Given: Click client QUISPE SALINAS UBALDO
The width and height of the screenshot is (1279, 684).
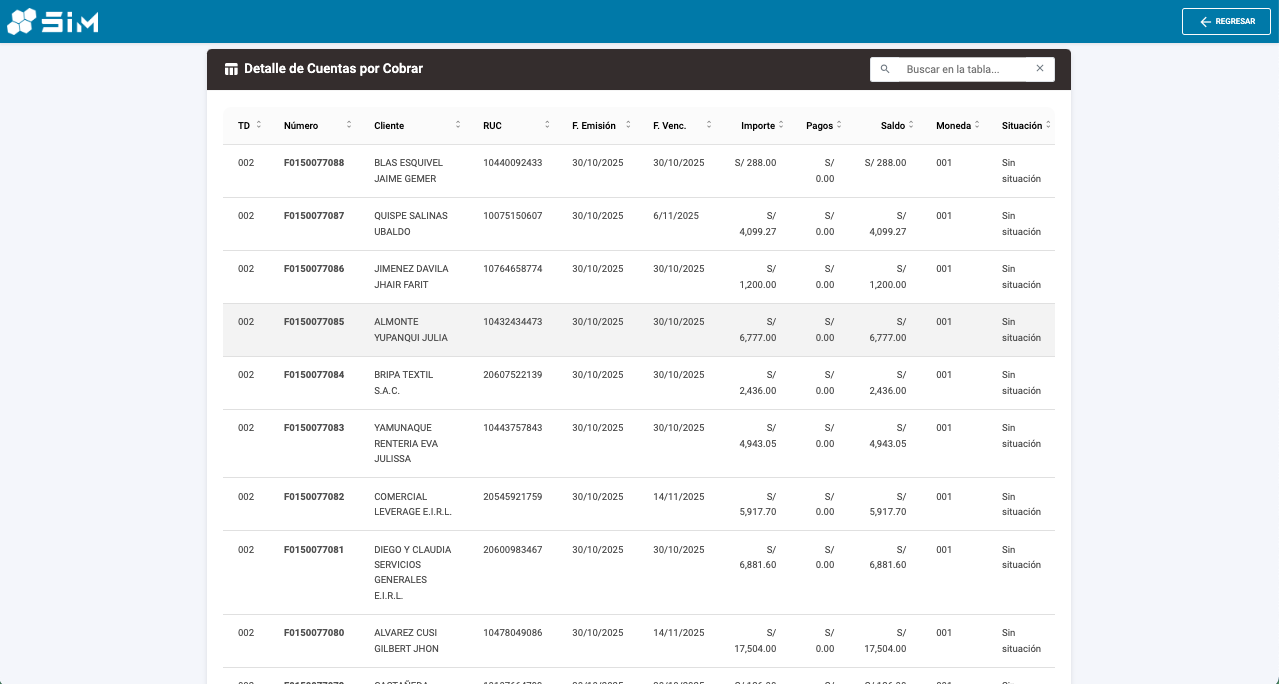Looking at the screenshot, I should [411, 224].
